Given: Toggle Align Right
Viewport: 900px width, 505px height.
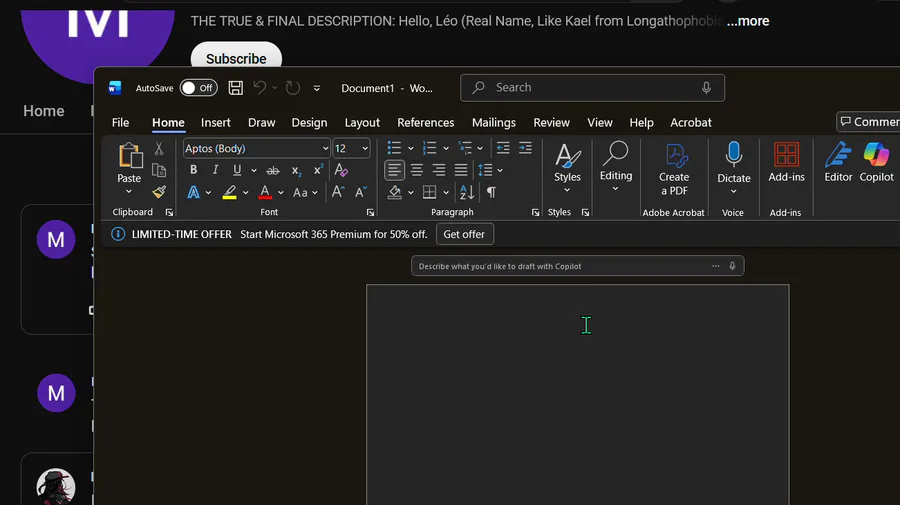Looking at the screenshot, I should 439,170.
